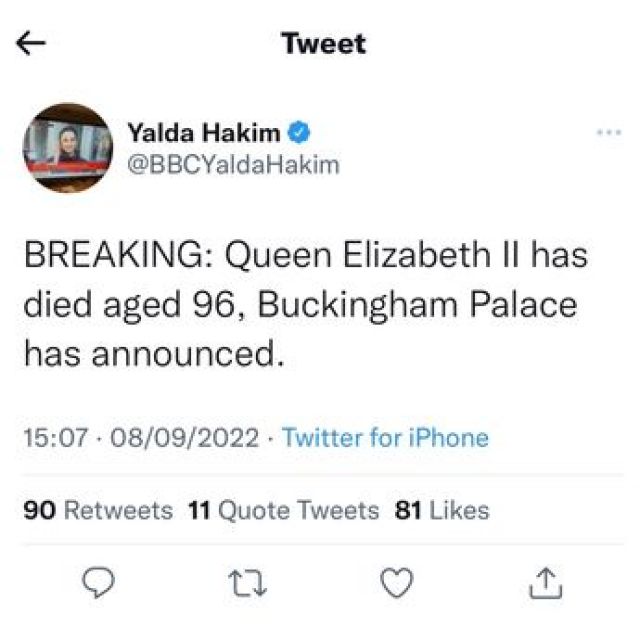Screen dimensions: 640x640
Task: Open the Yalda Hakim display name
Action: 204,132
